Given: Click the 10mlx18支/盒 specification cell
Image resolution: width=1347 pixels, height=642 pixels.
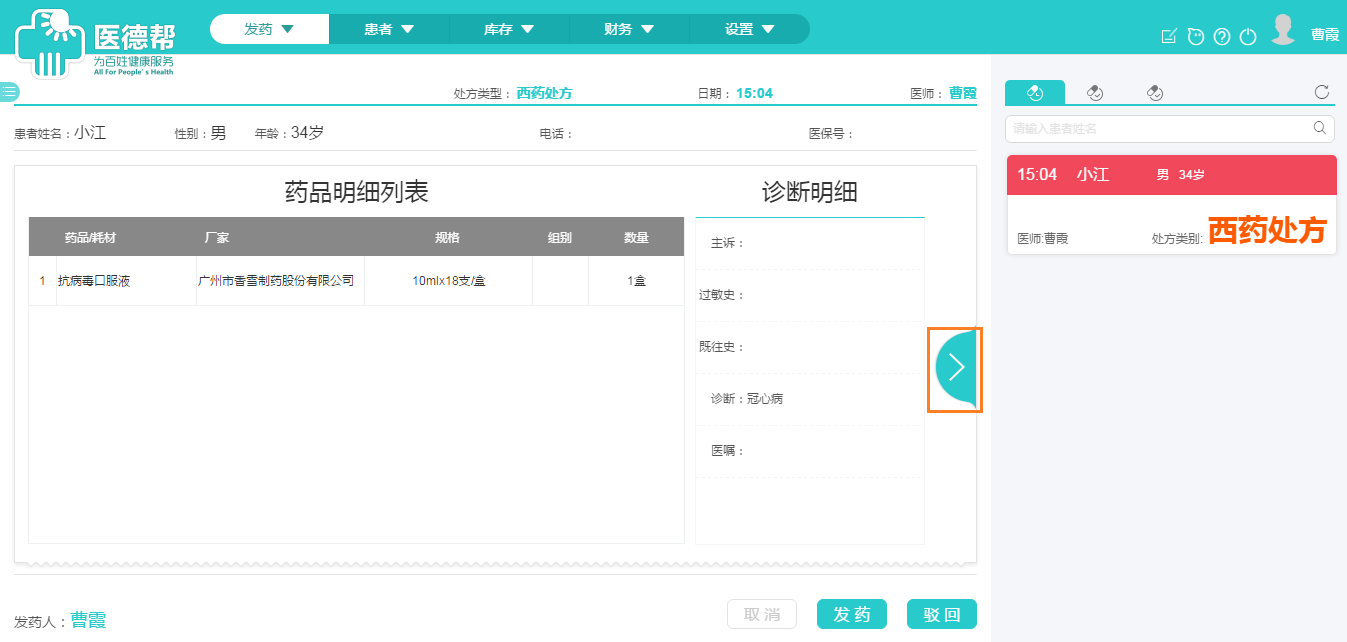Looking at the screenshot, I should pos(449,281).
